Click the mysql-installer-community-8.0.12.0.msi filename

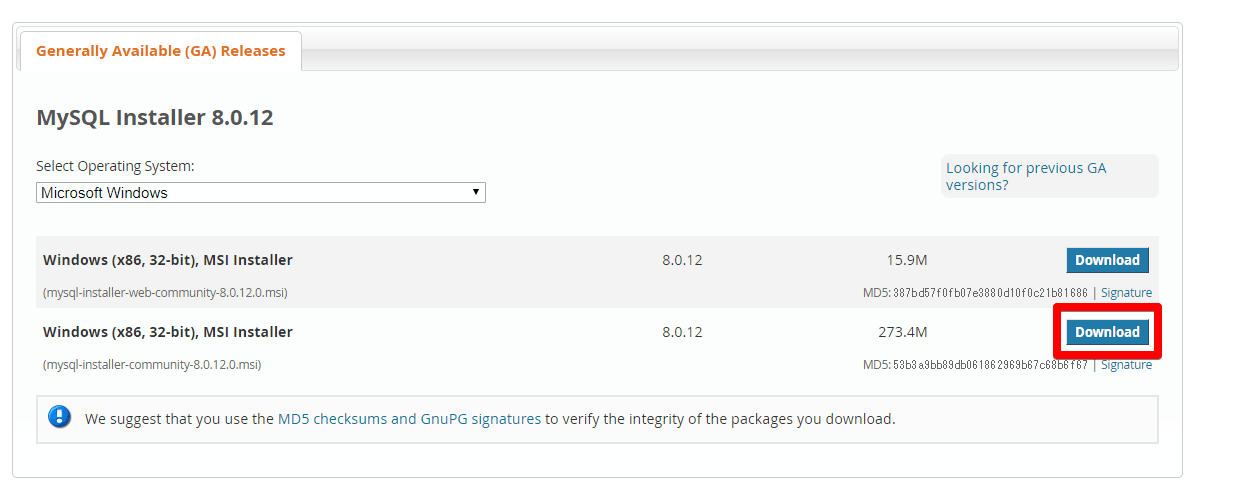pyautogui.click(x=152, y=365)
